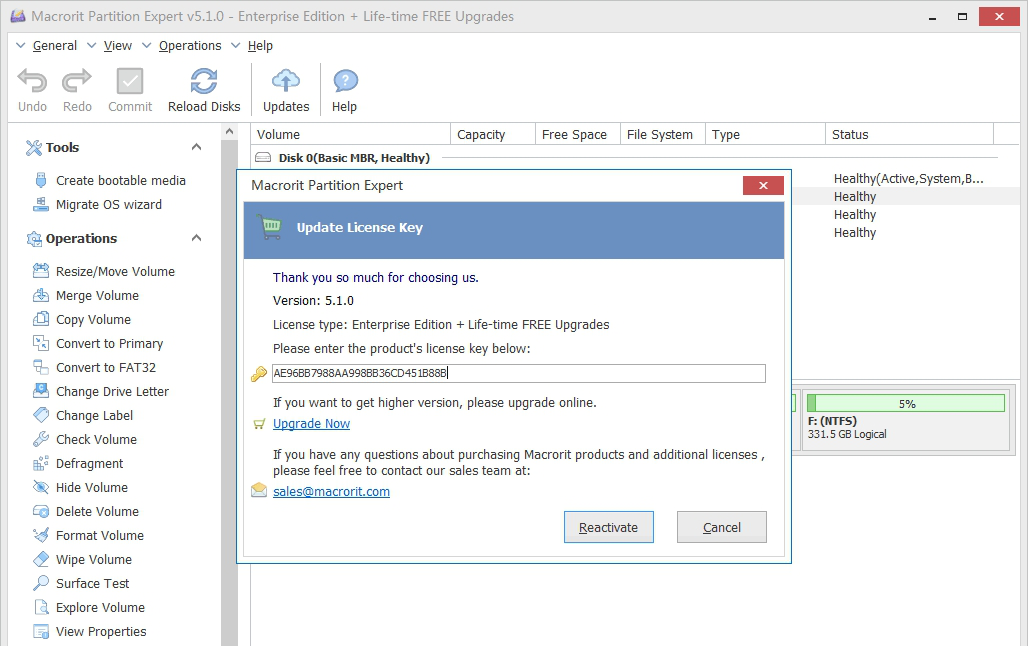Click the Check Volume wrench icon

click(41, 439)
